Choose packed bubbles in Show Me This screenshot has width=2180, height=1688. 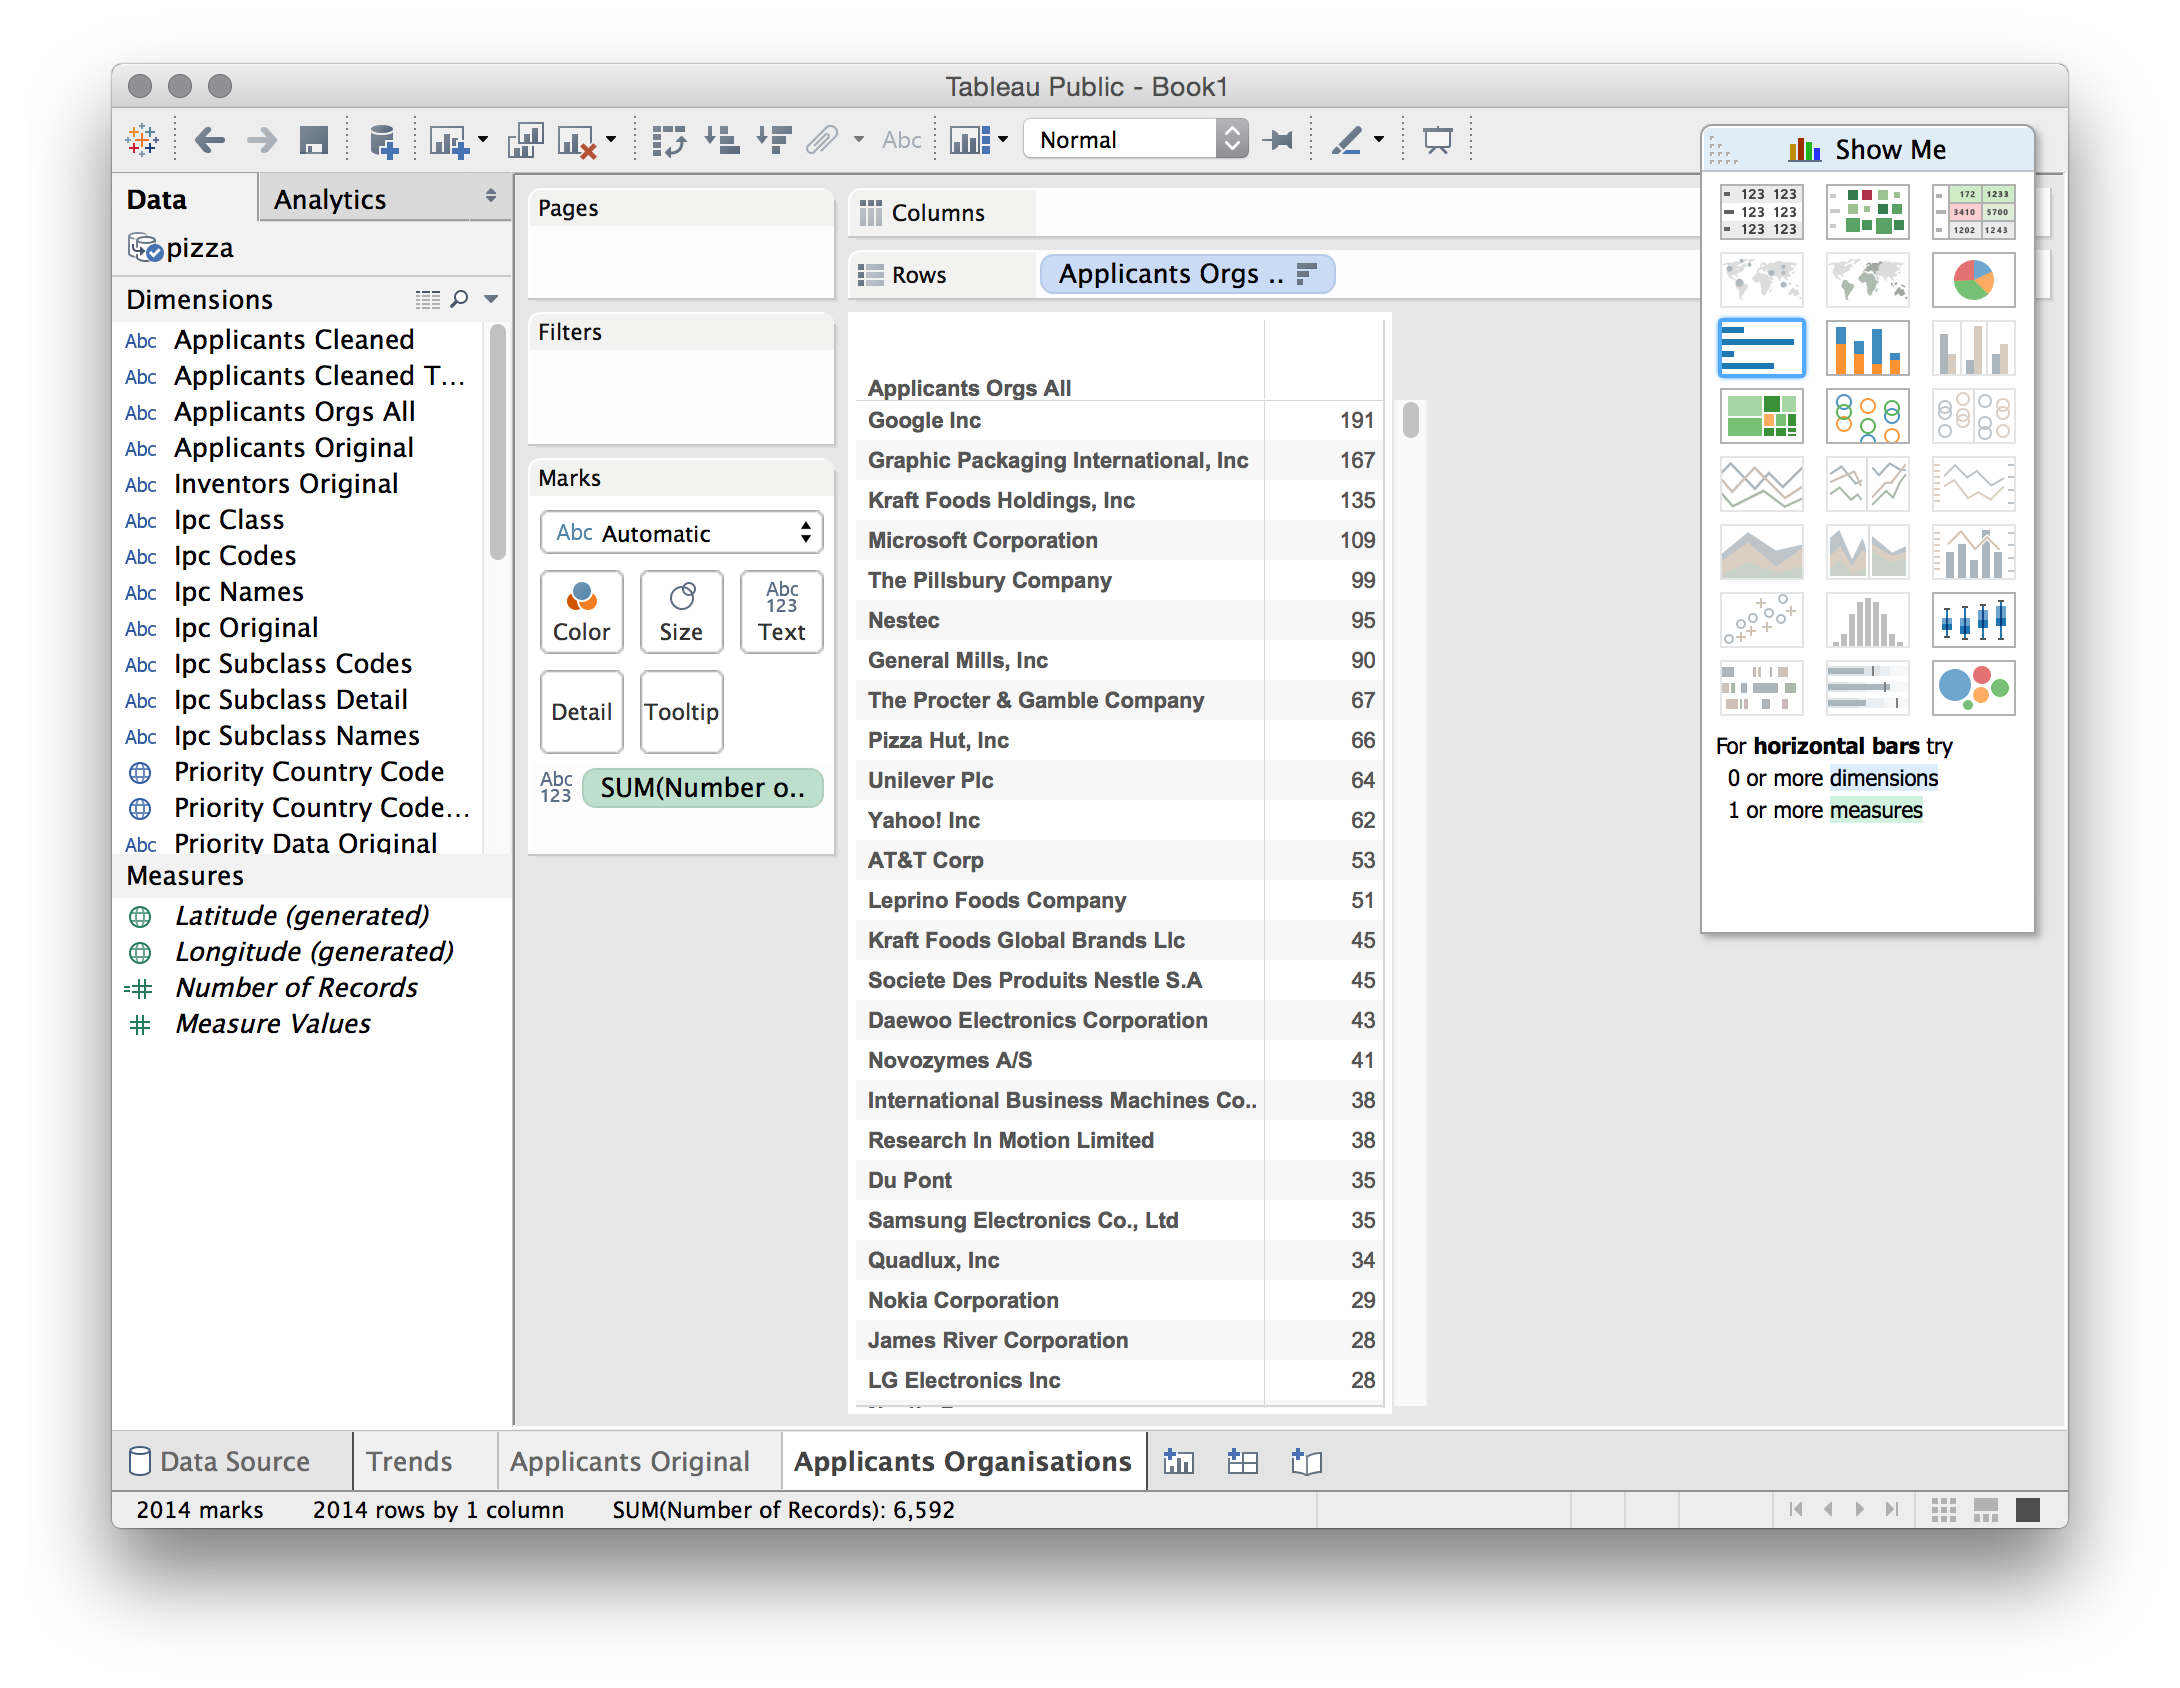[x=1973, y=688]
